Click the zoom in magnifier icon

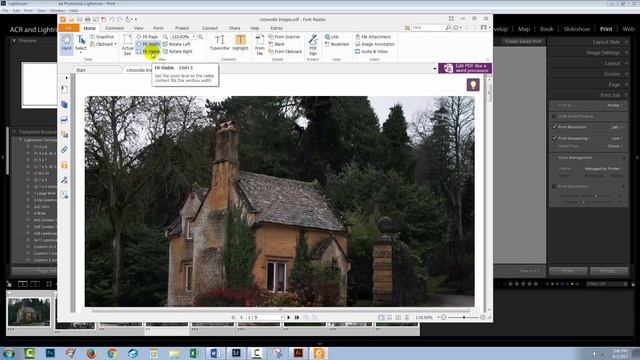200,37
